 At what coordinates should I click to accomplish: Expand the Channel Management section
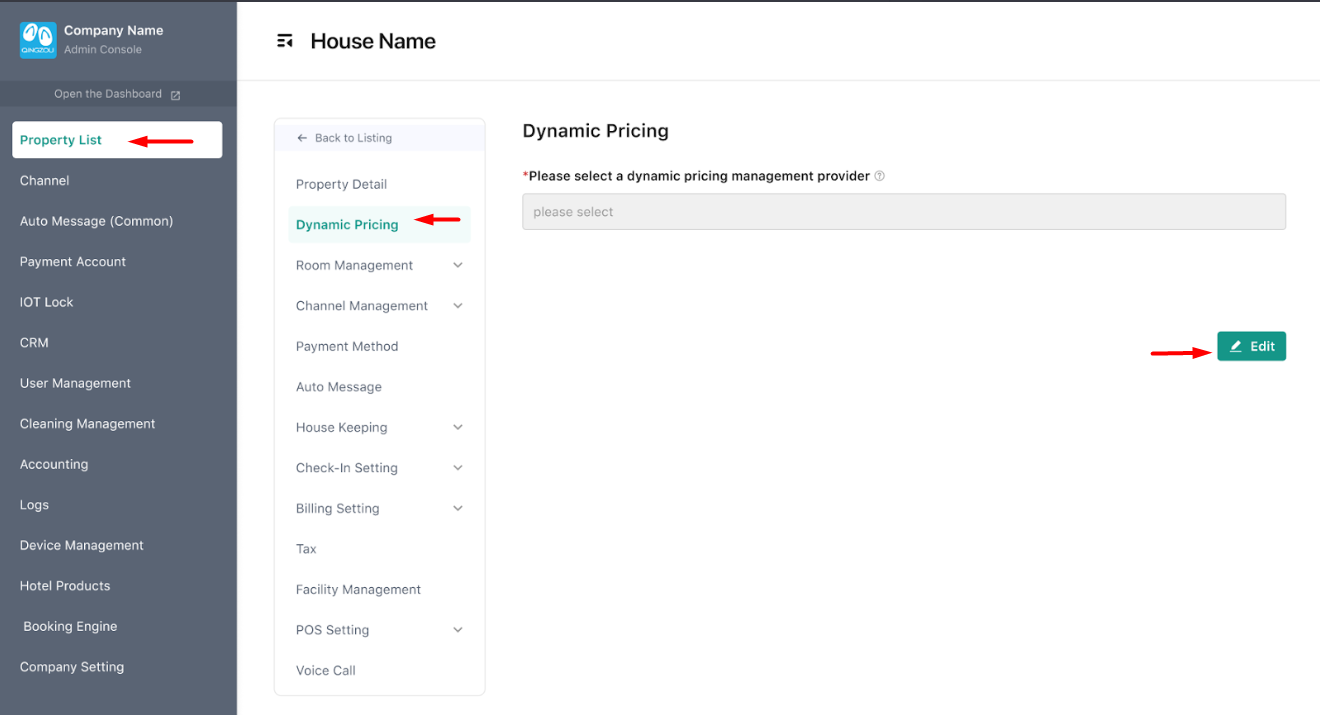click(x=458, y=306)
